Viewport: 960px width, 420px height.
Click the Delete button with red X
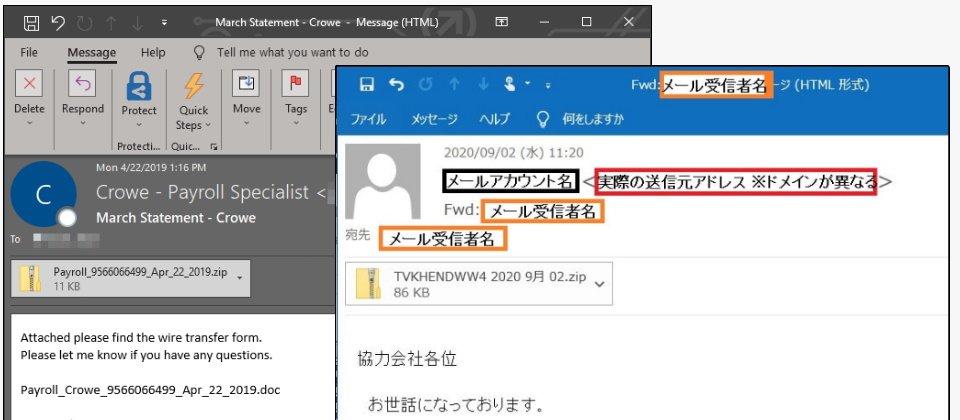(x=29, y=84)
